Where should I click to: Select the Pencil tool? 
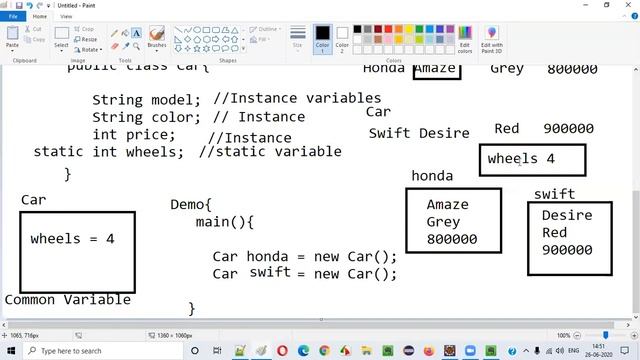(115, 33)
